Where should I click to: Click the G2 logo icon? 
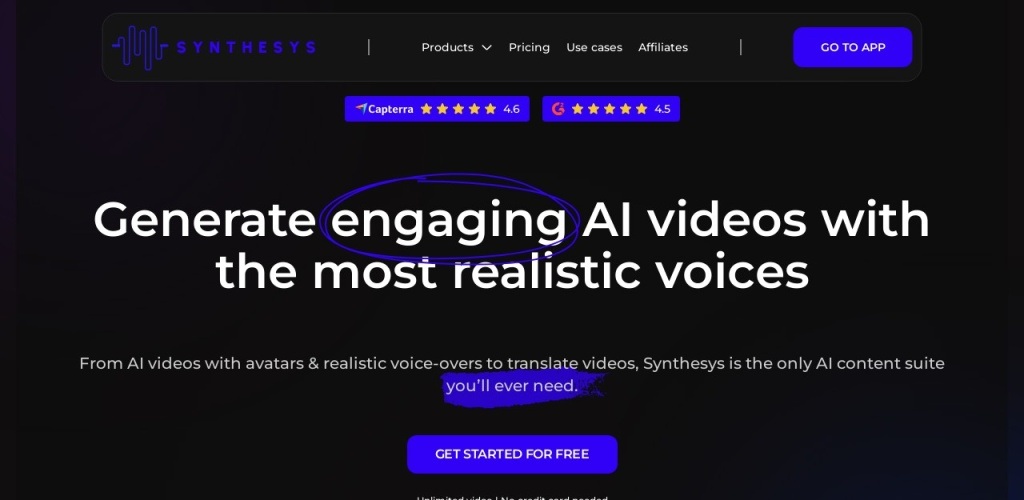click(558, 109)
